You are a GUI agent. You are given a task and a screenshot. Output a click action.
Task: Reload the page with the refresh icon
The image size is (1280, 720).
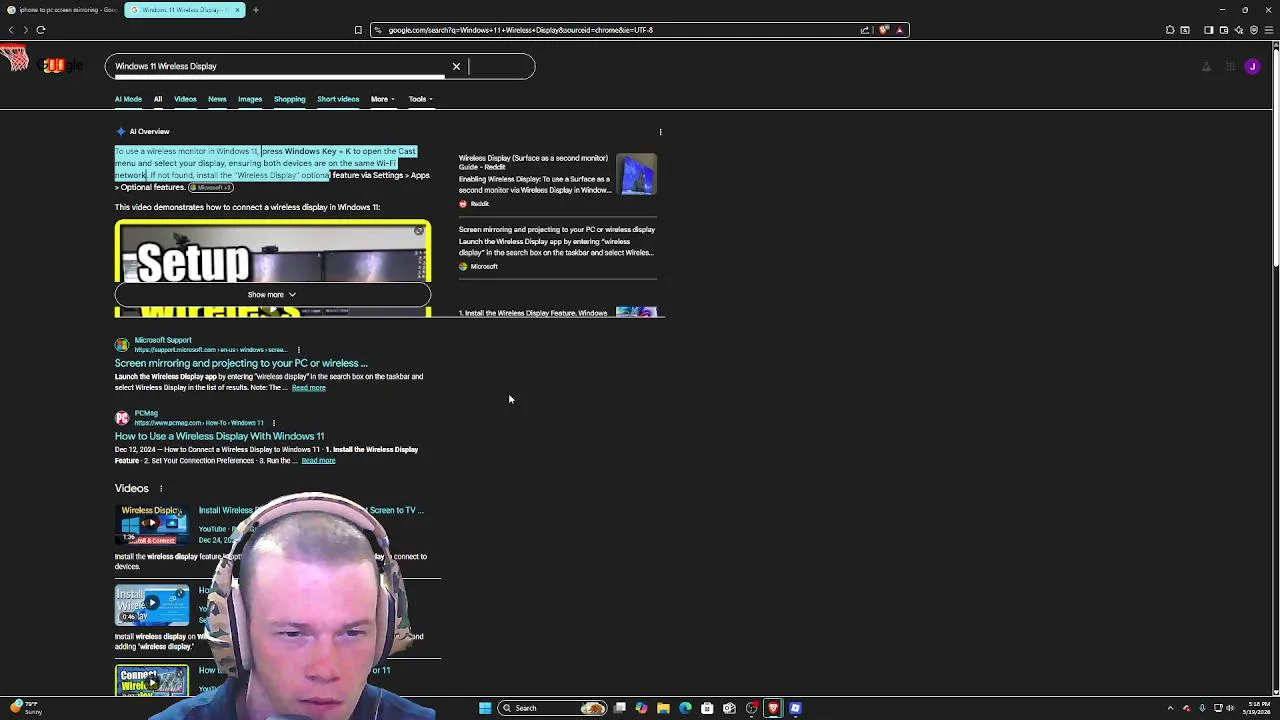[41, 30]
